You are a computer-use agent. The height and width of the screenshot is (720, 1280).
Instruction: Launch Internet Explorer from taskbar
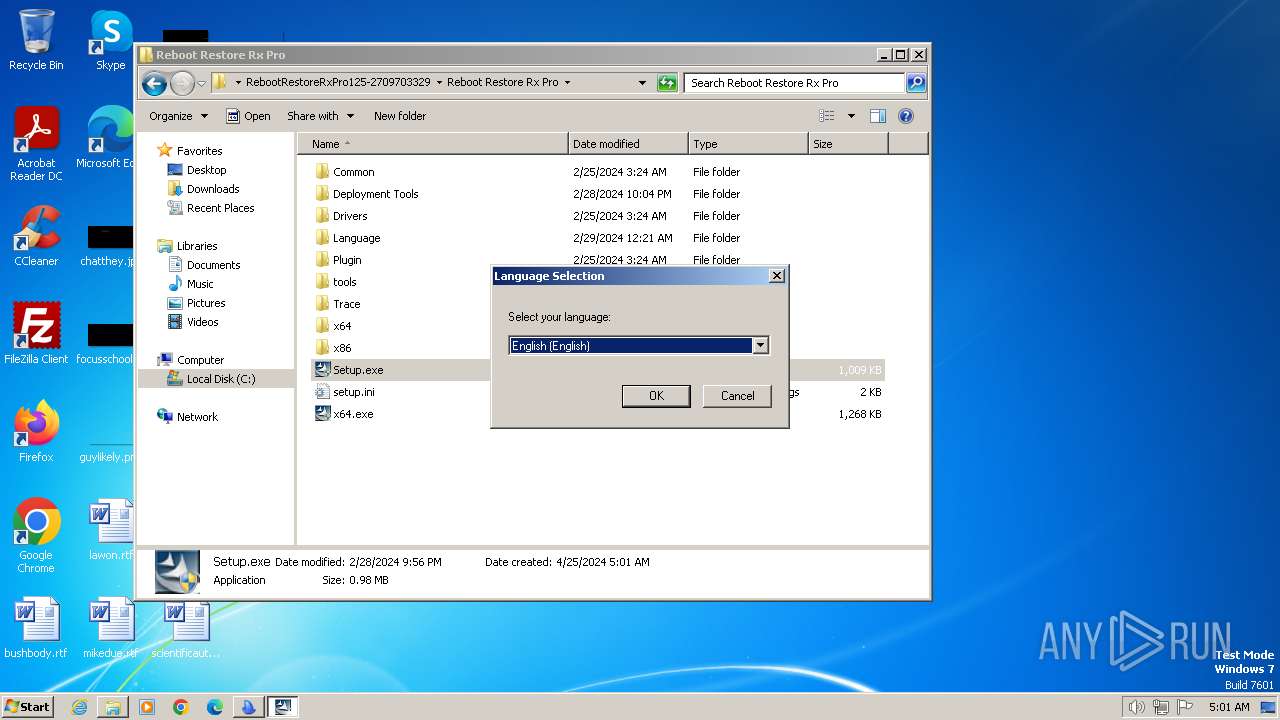click(x=79, y=707)
